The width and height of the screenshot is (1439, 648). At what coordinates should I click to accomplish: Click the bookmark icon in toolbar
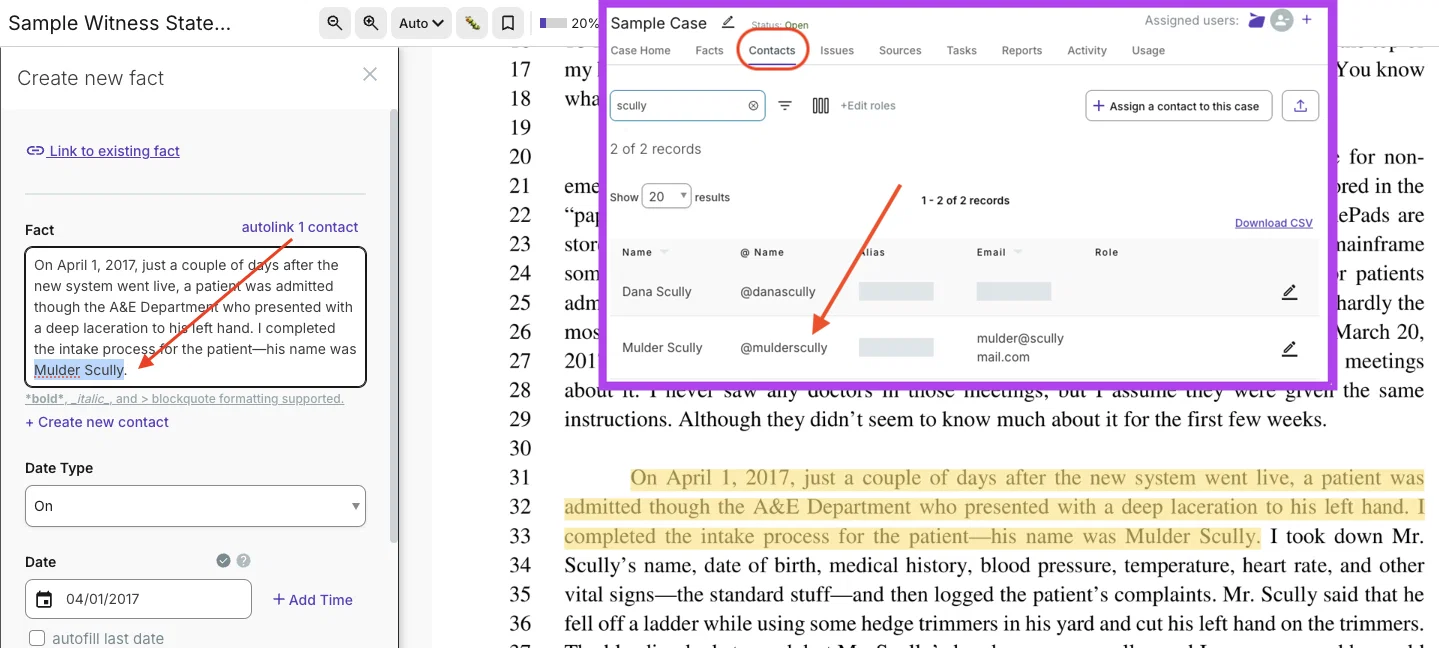508,23
